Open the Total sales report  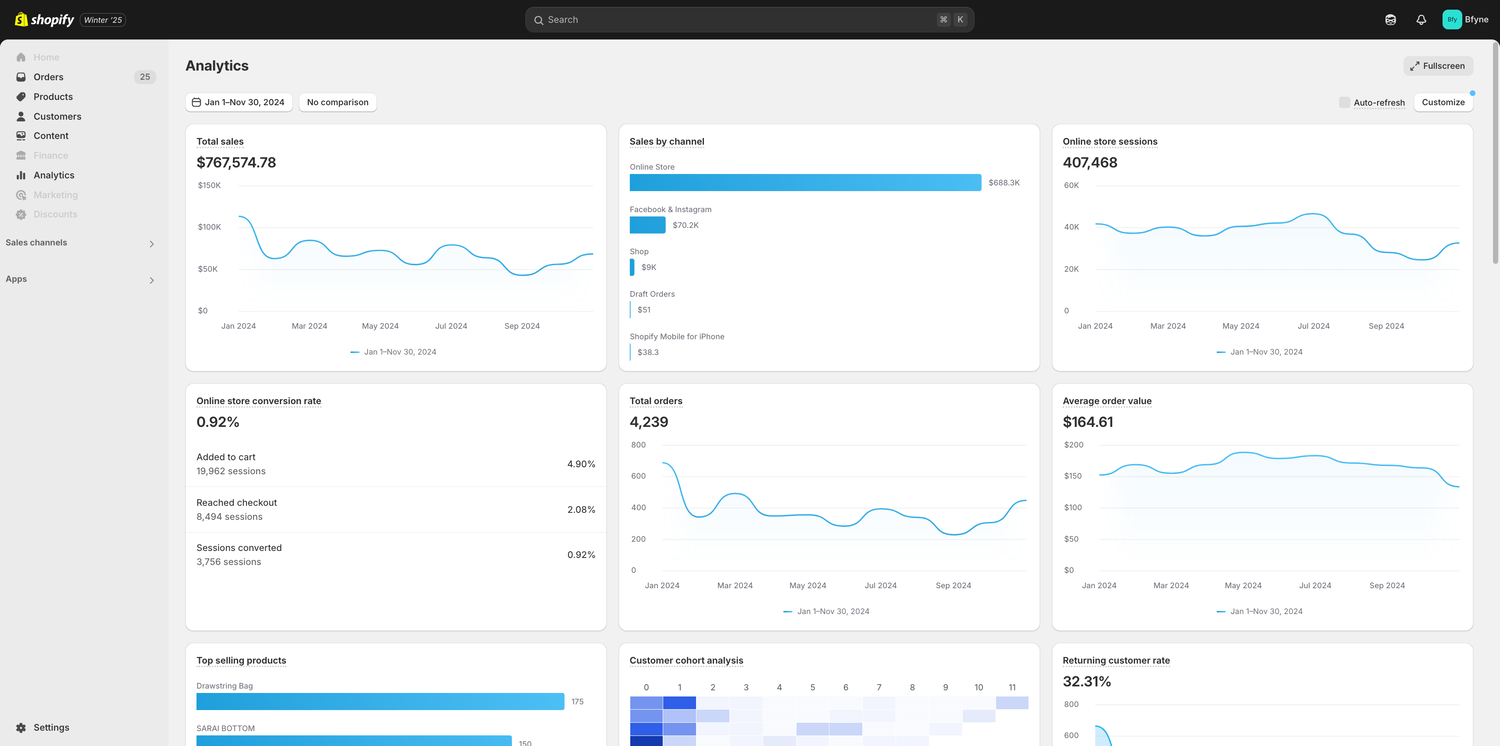220,142
